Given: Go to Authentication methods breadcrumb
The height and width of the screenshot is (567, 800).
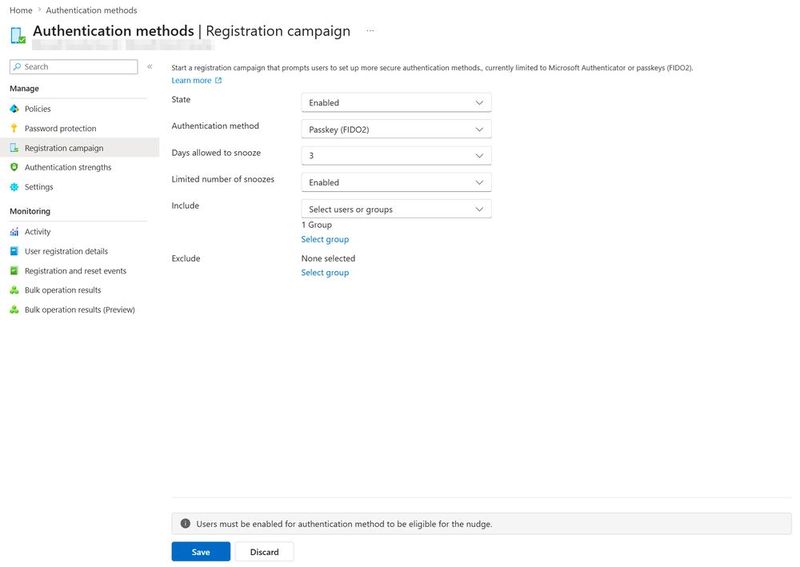Looking at the screenshot, I should click(91, 10).
